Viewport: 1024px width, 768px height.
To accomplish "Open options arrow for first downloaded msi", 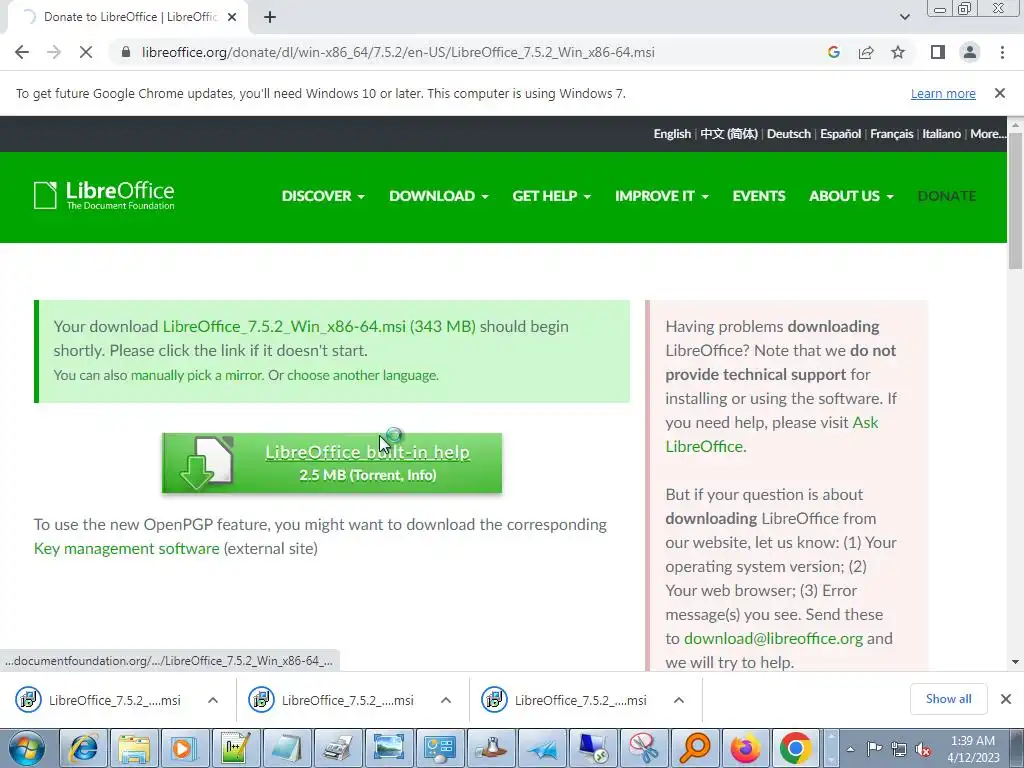I will [213, 700].
